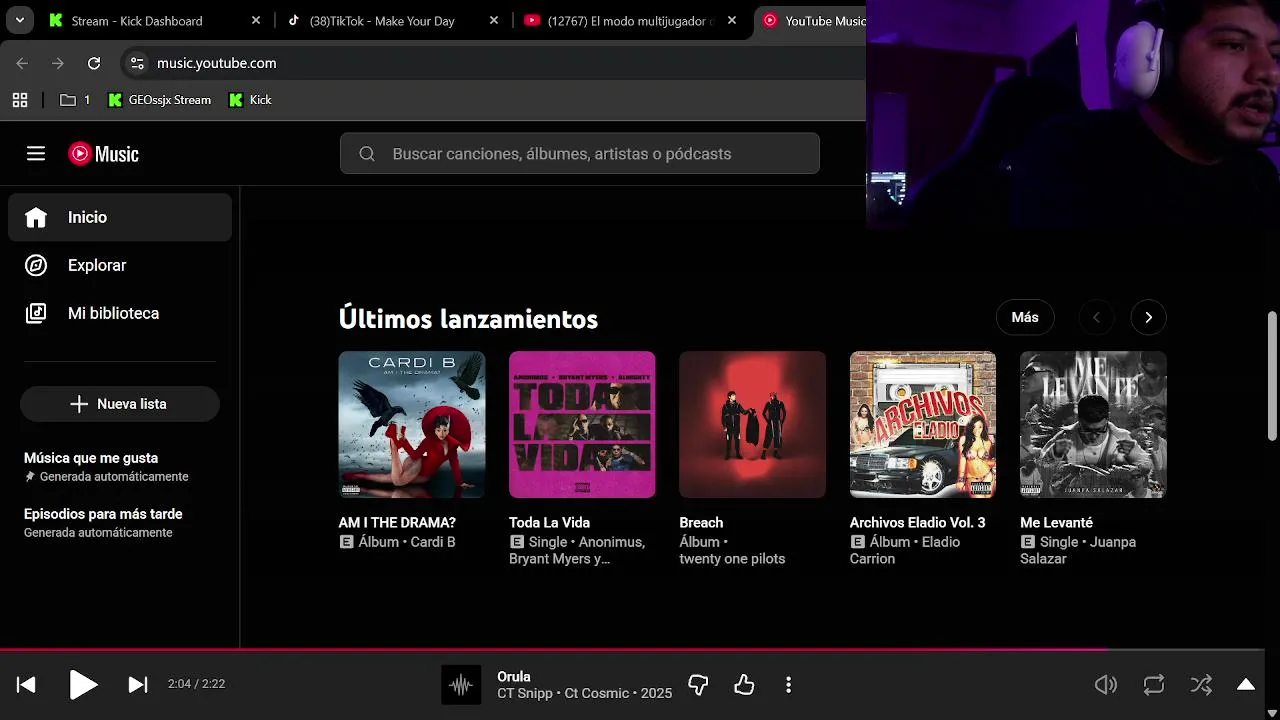The image size is (1280, 720).
Task: Skip to previous track
Action: [x=26, y=684]
